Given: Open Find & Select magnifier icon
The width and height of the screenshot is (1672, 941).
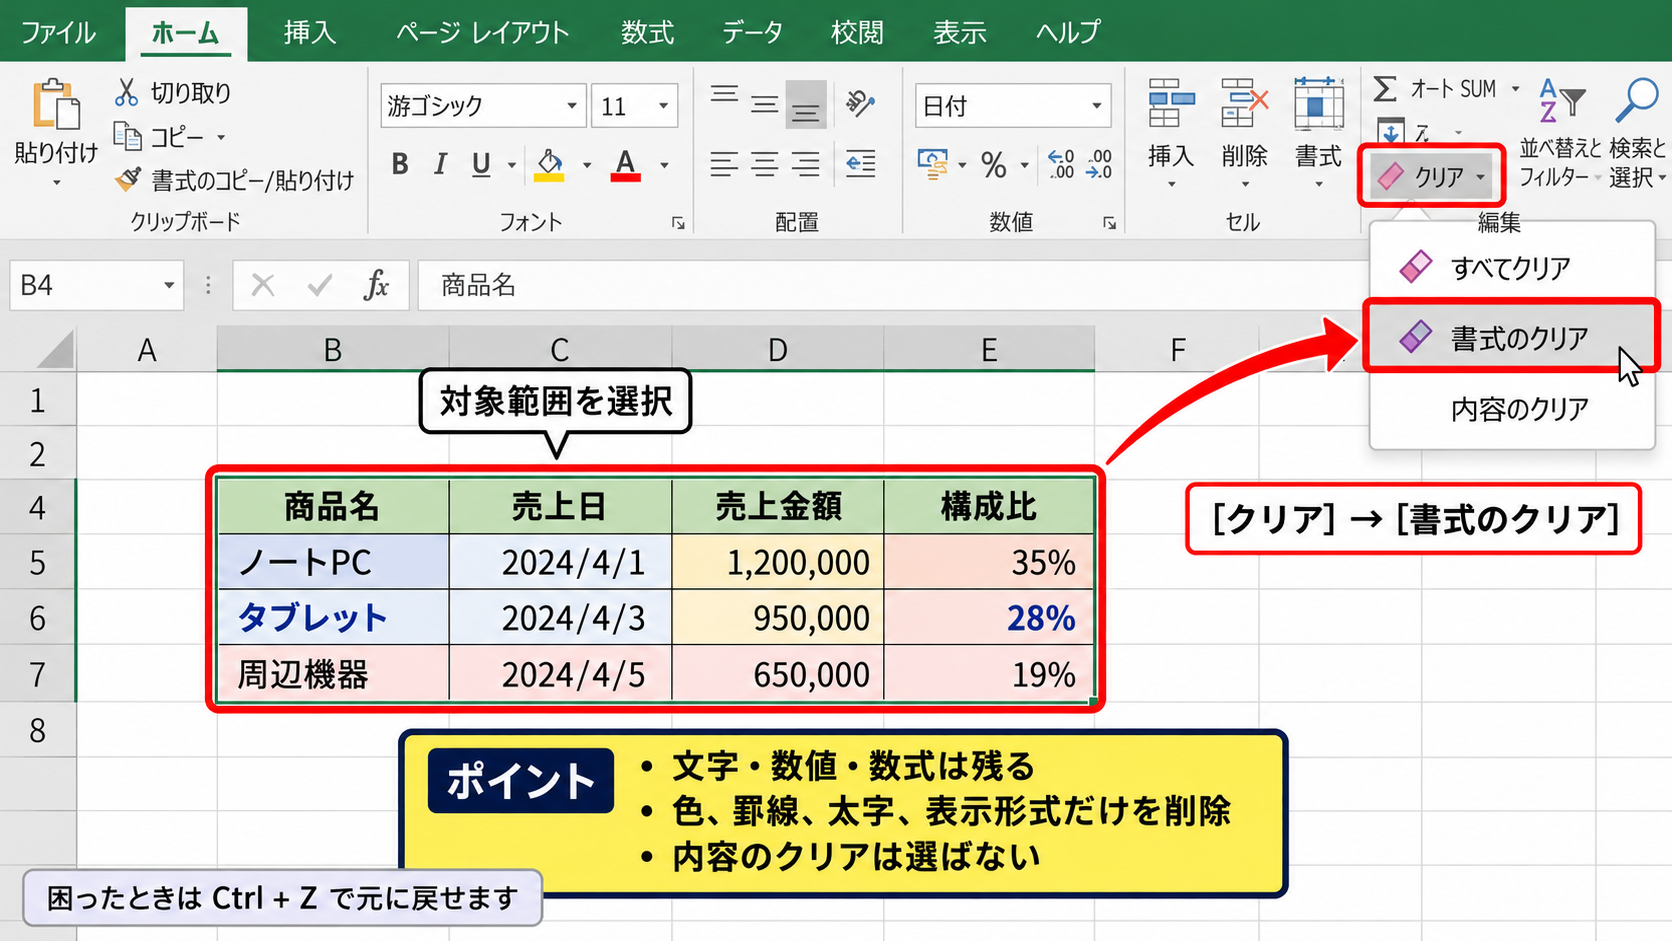Looking at the screenshot, I should coord(1637,100).
